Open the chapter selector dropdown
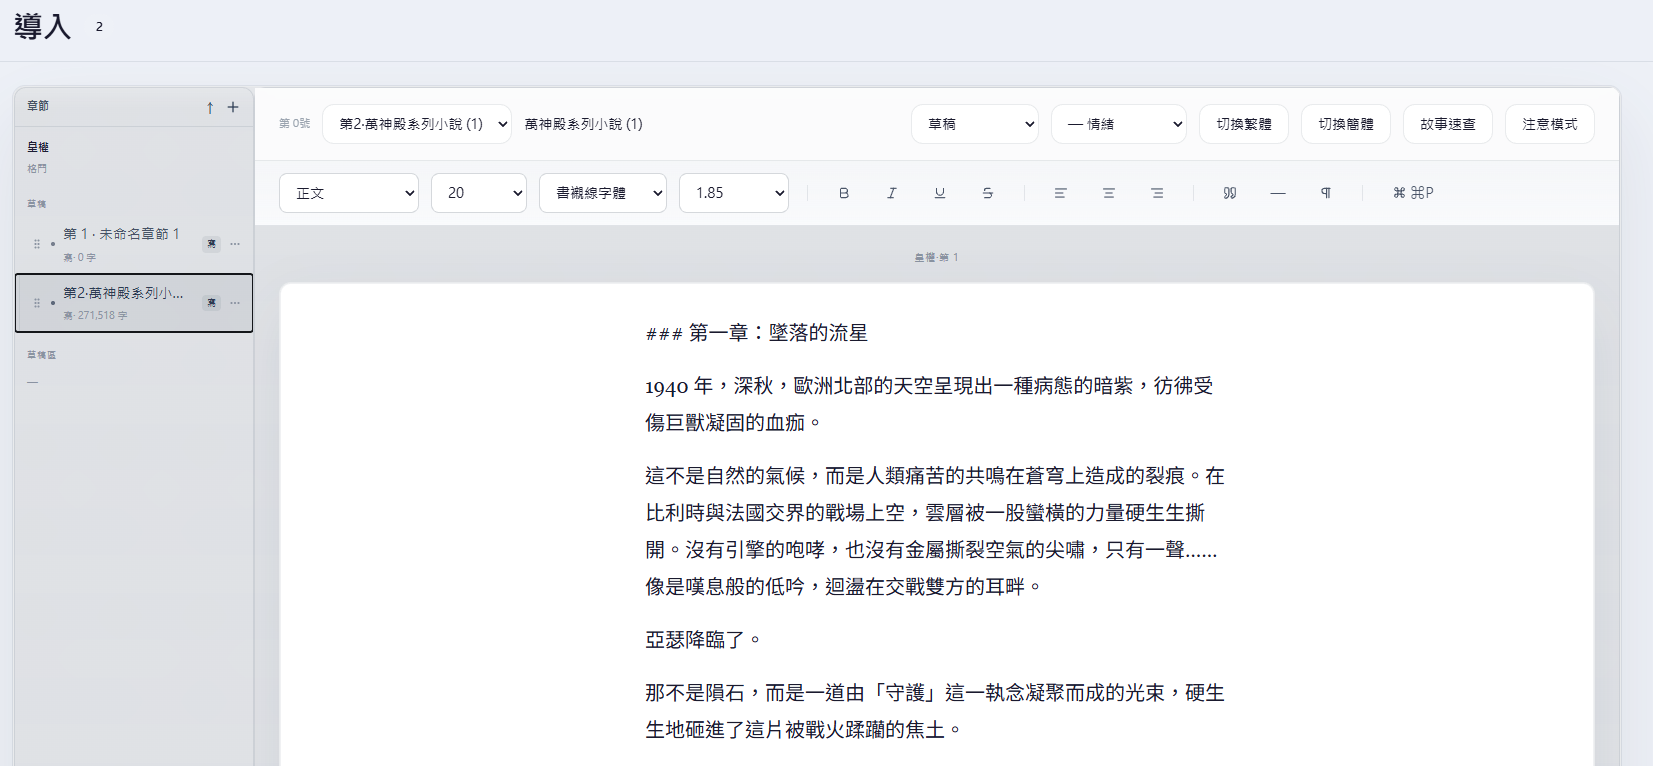Image resolution: width=1653 pixels, height=766 pixels. pos(417,124)
